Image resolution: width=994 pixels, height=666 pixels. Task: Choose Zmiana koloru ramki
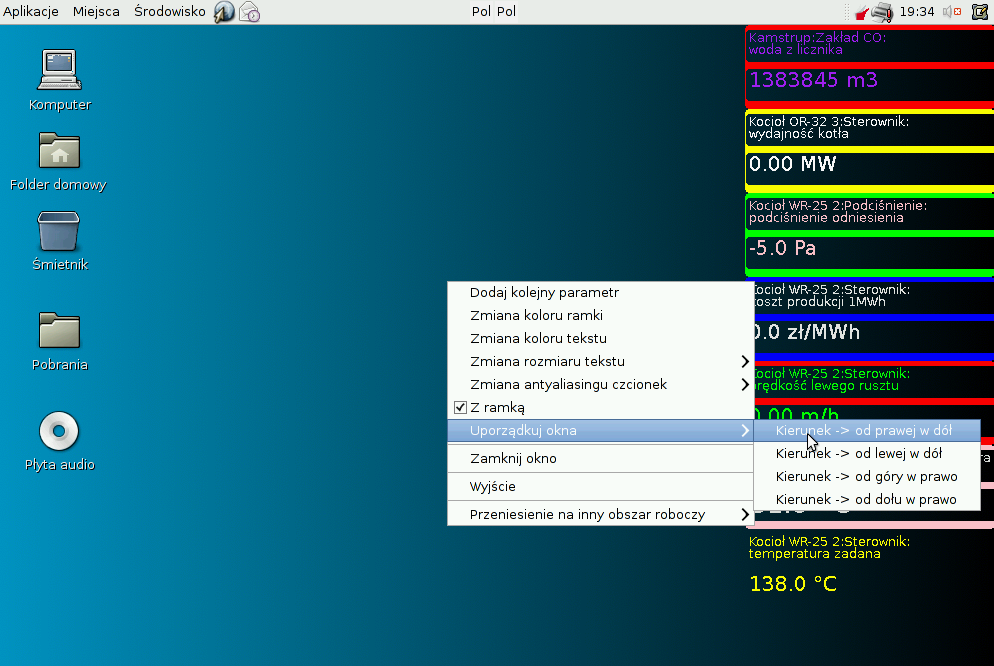(600, 316)
